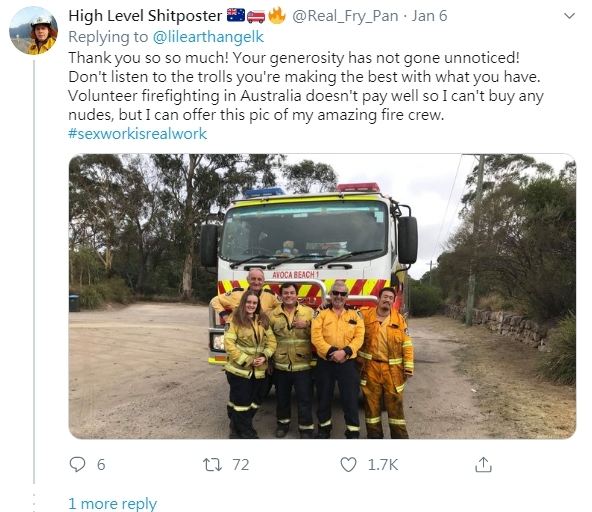Screen dimensions: 592x512
Task: Retweet this post using the arrows icon
Action: 213,465
